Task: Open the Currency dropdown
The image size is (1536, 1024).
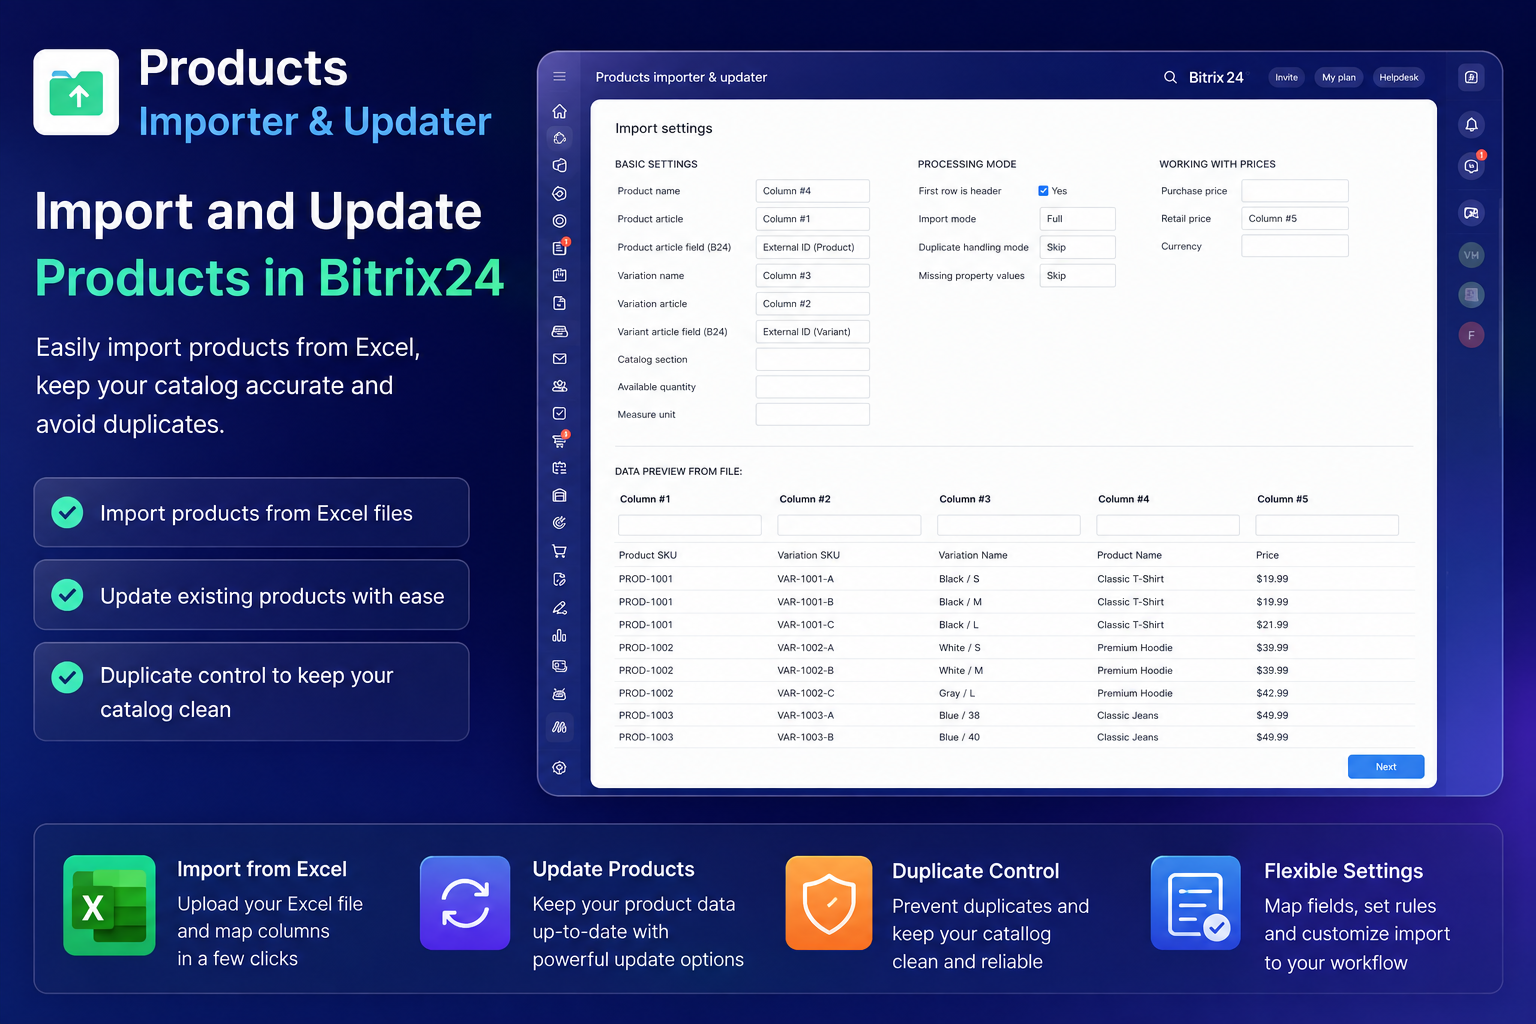Action: 1295,246
